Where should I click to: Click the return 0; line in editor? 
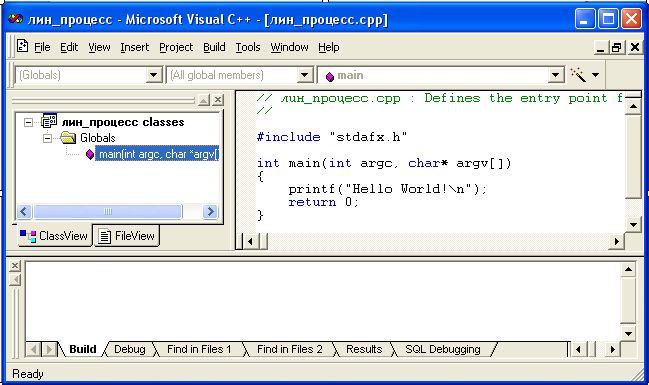tap(323, 202)
